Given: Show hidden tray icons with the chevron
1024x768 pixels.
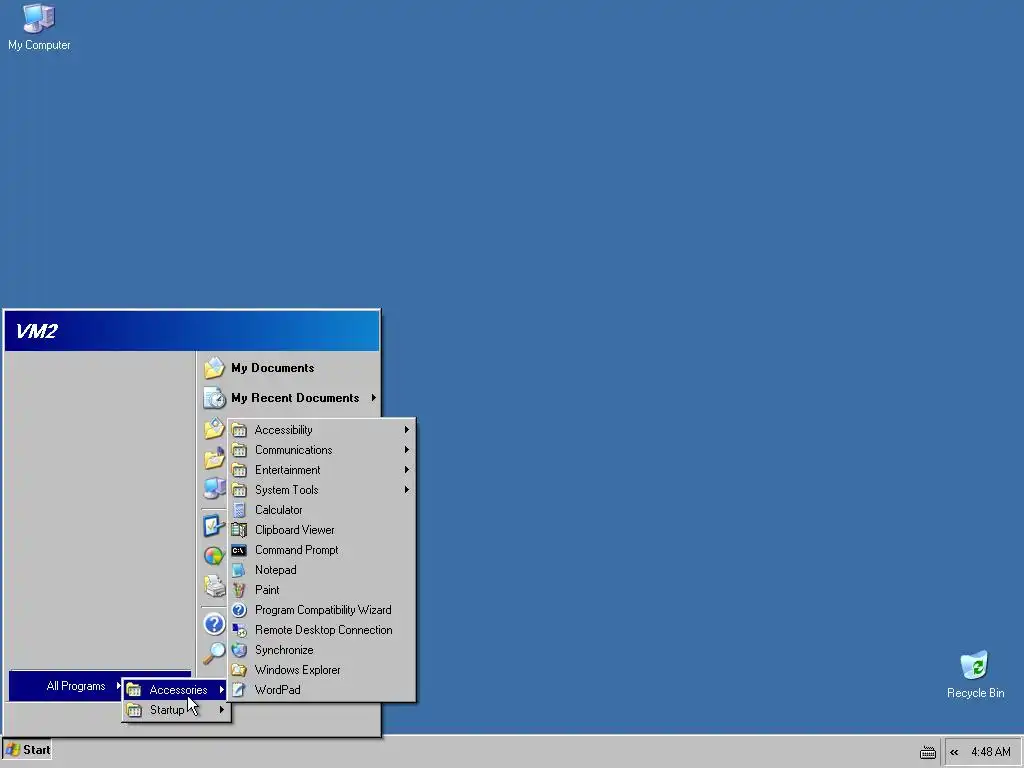Looking at the screenshot, I should click(954, 752).
